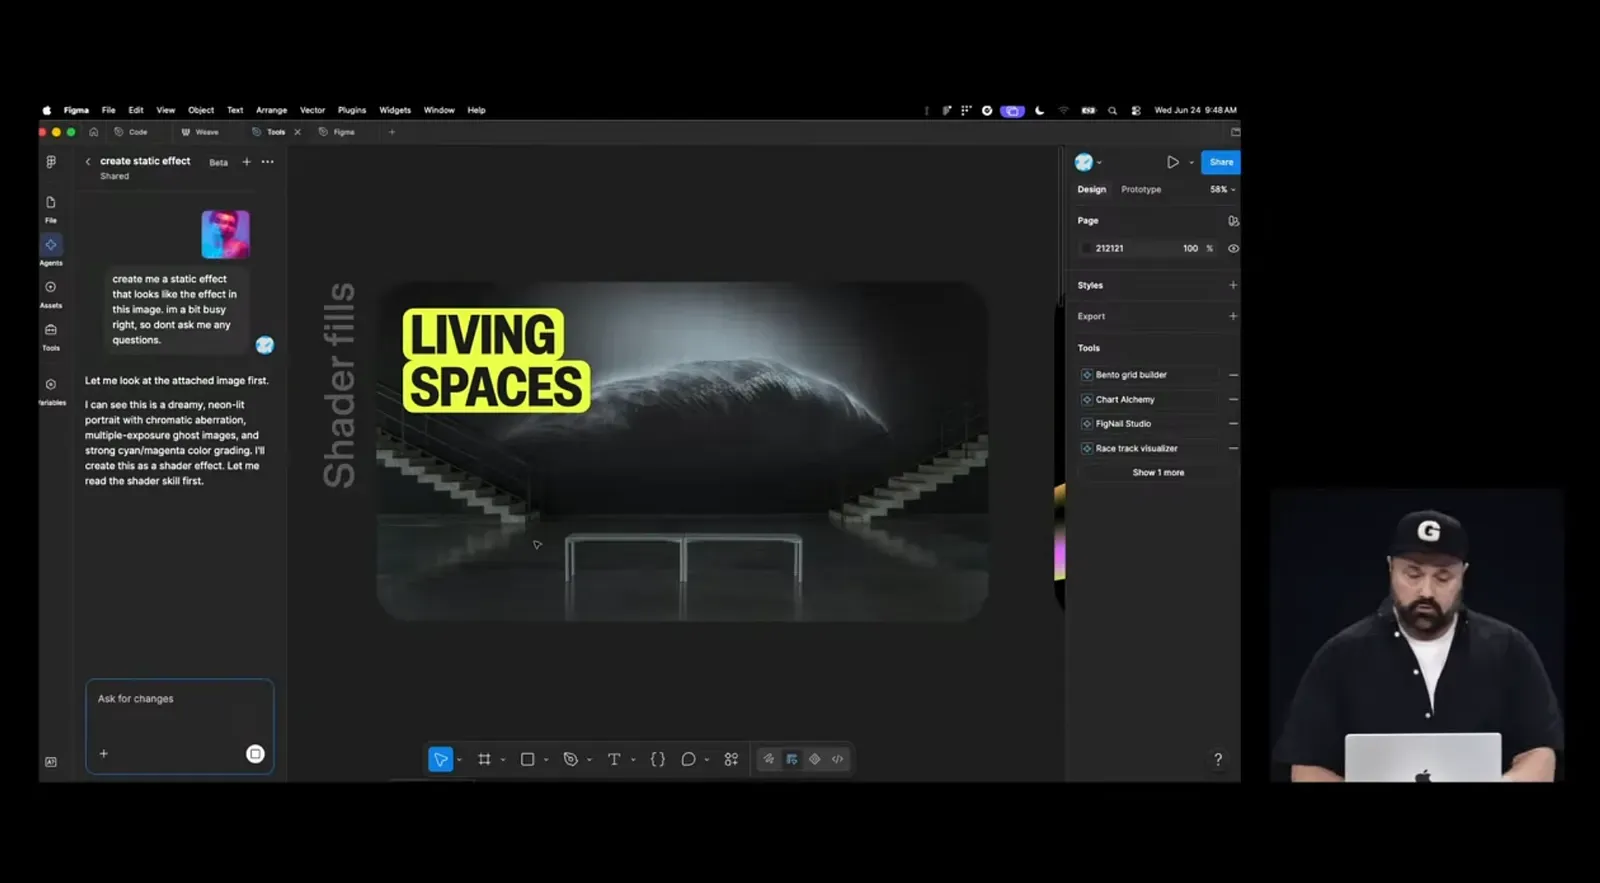1600x883 pixels.
Task: Click the curly braces code tool
Action: pyautogui.click(x=658, y=759)
